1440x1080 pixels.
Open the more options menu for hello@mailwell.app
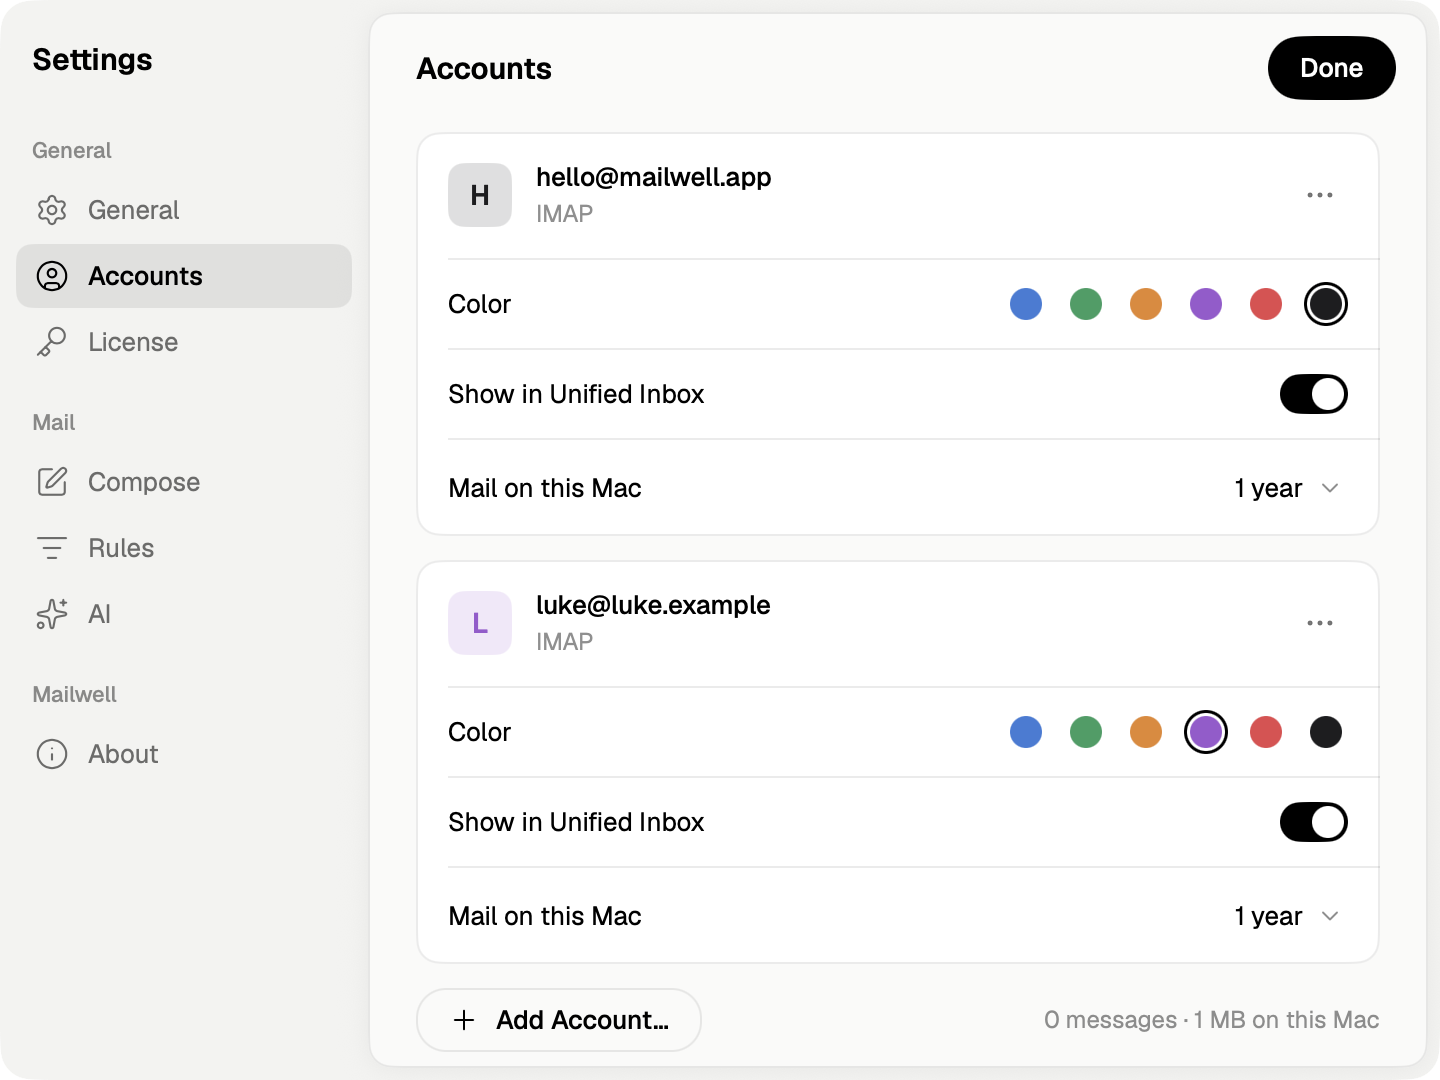(x=1320, y=195)
